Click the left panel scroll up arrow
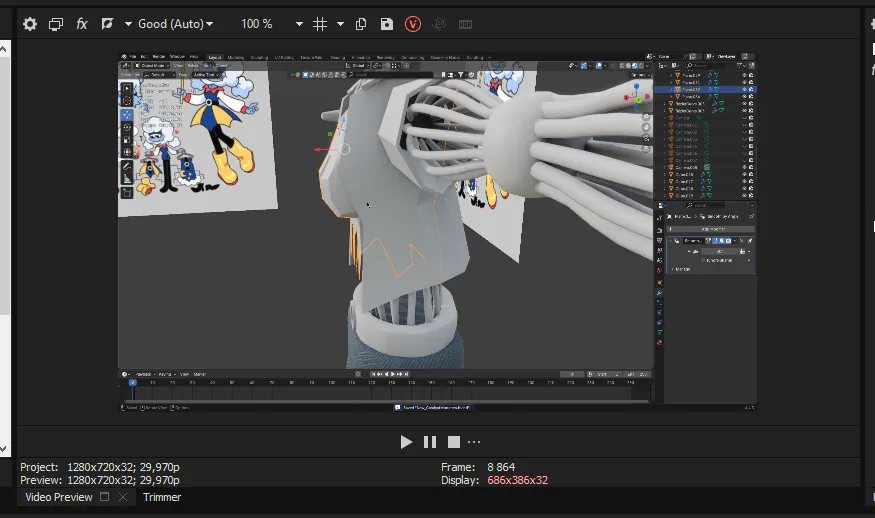This screenshot has height=518, width=875. coord(3,49)
